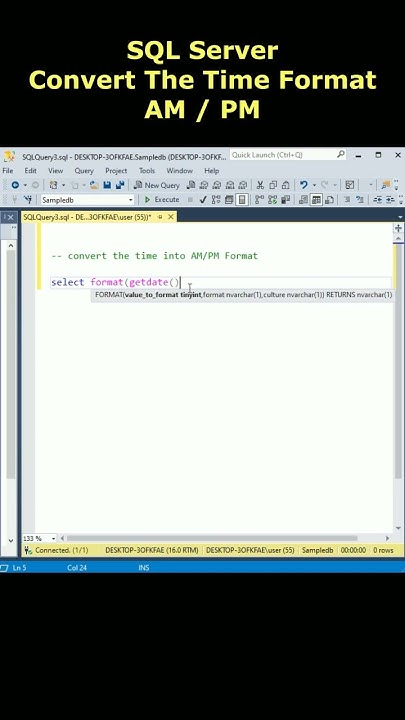This screenshot has height=720, width=405.
Task: Open the Query menu
Action: click(x=84, y=170)
